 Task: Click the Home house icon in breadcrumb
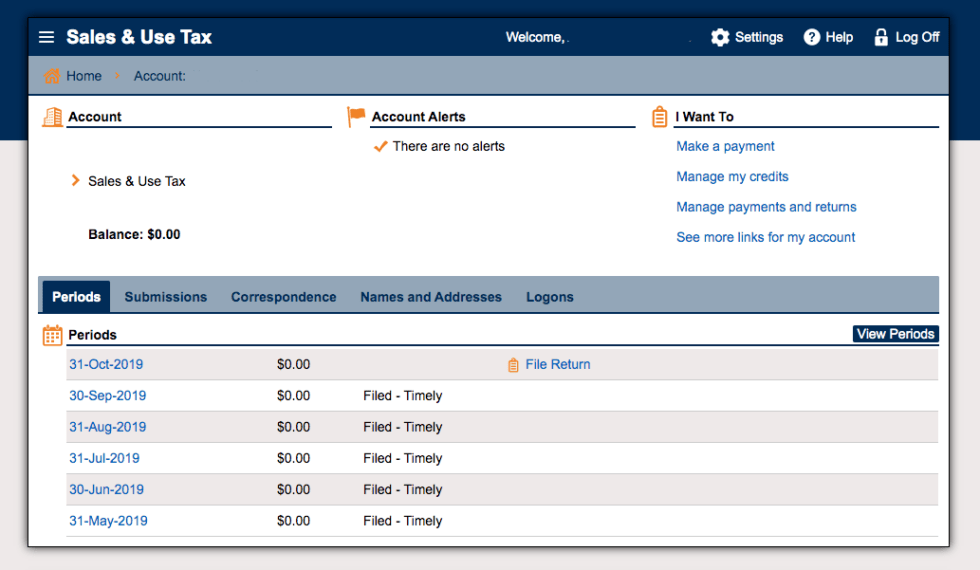point(52,76)
